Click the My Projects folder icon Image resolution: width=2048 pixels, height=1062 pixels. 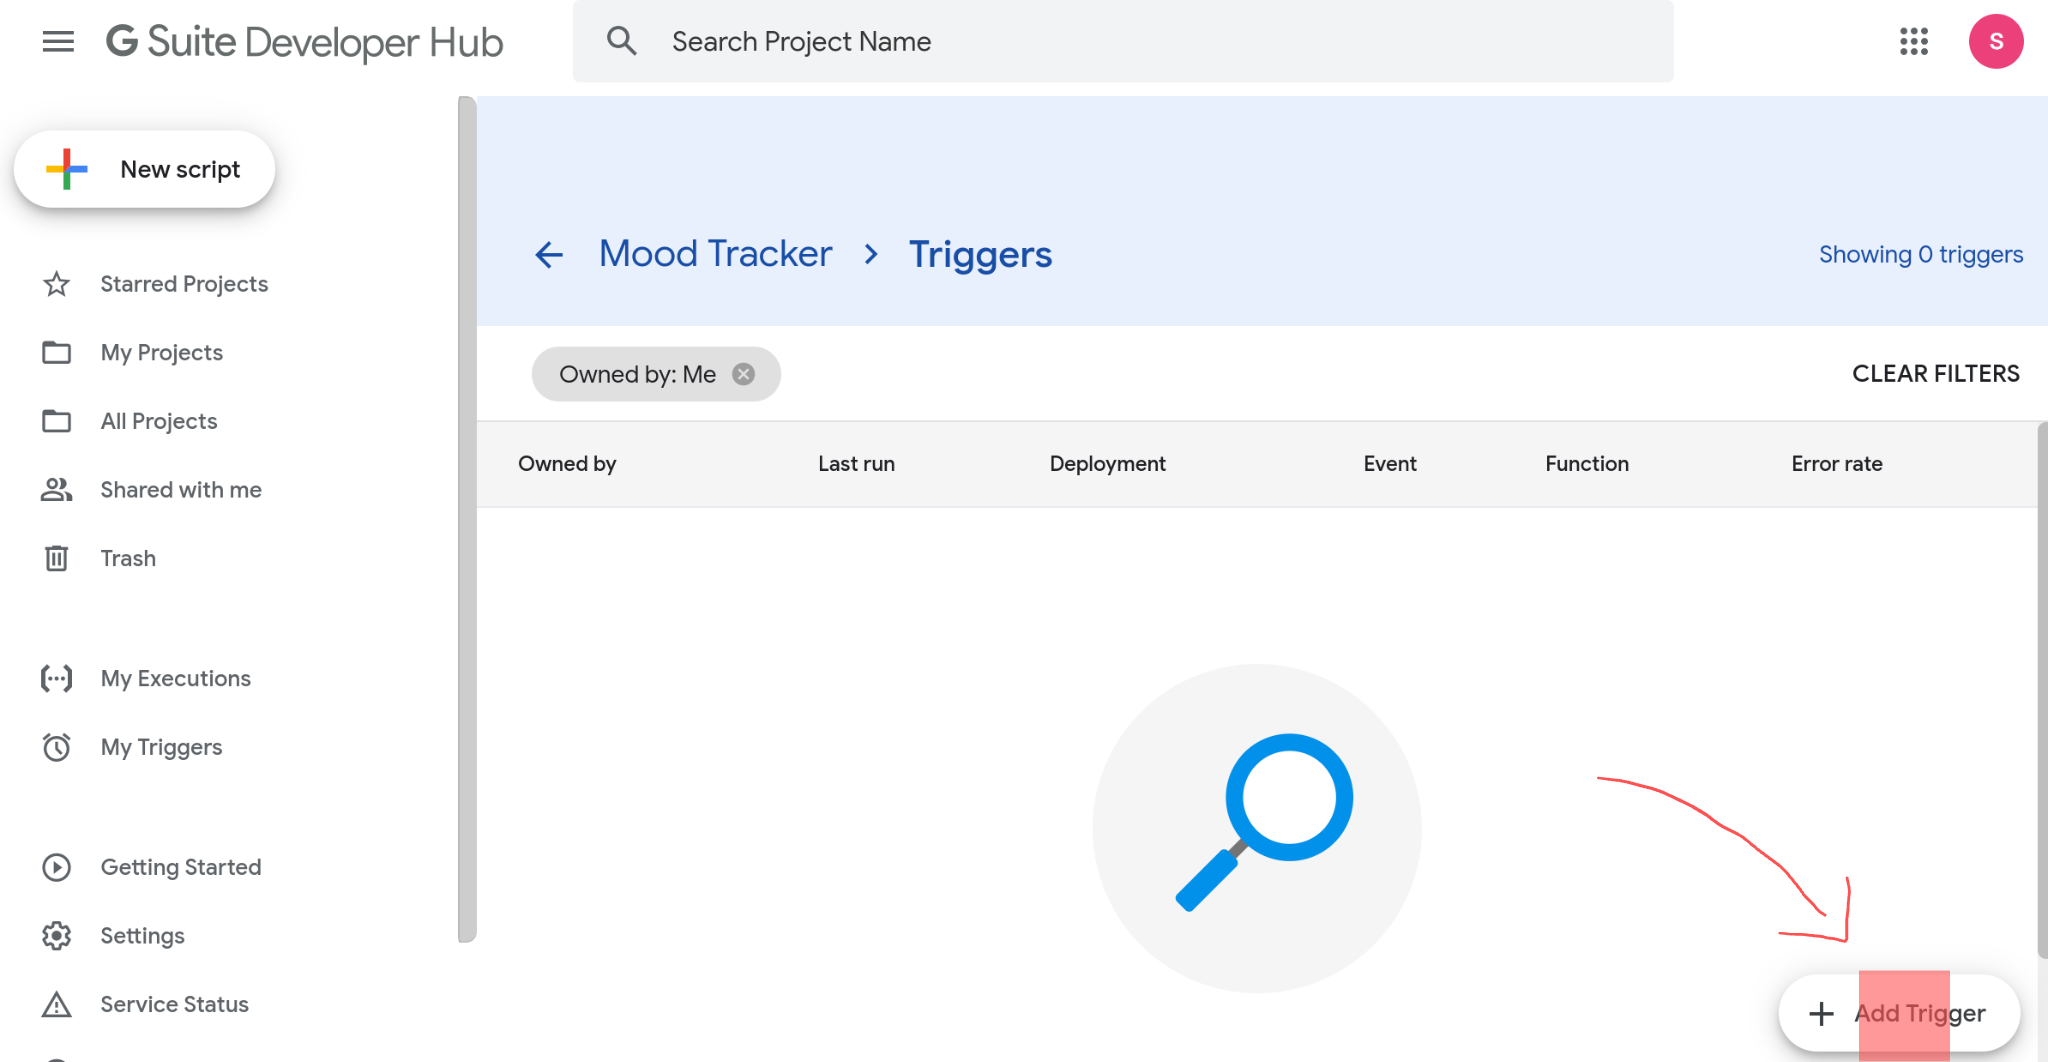[57, 352]
